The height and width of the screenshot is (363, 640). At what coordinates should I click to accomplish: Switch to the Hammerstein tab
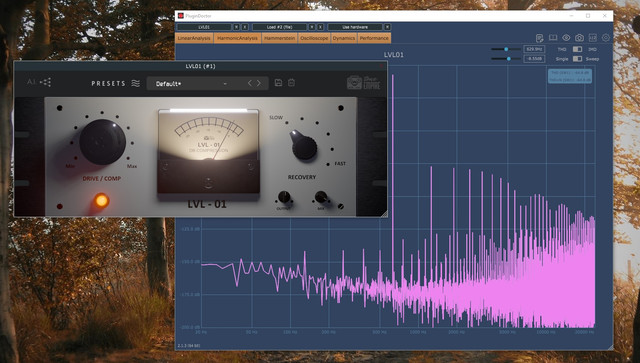[x=280, y=38]
